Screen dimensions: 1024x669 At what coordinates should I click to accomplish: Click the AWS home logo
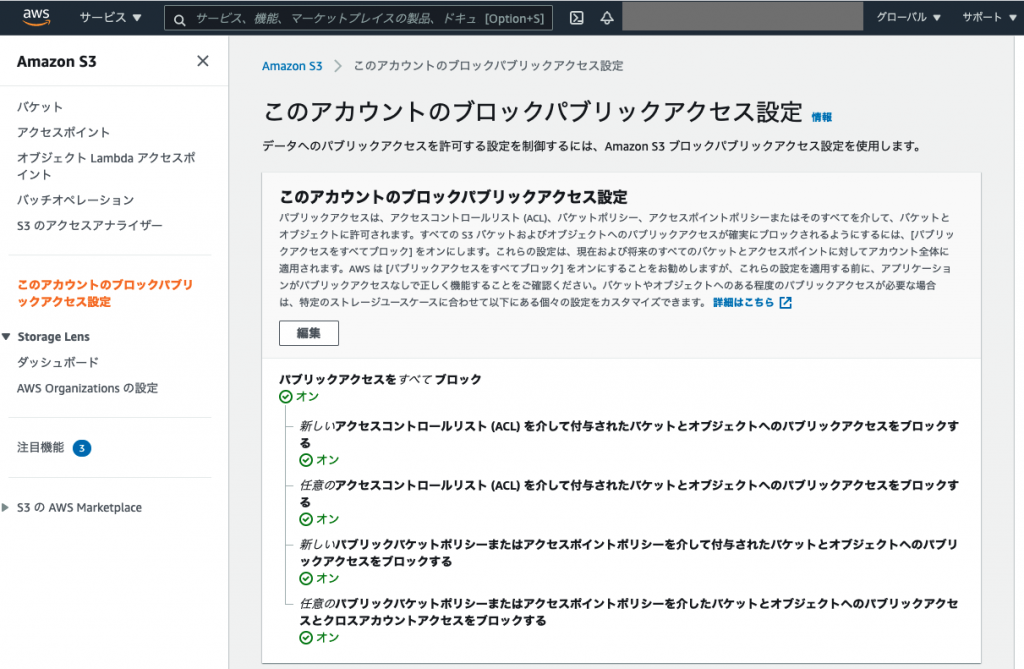36,15
